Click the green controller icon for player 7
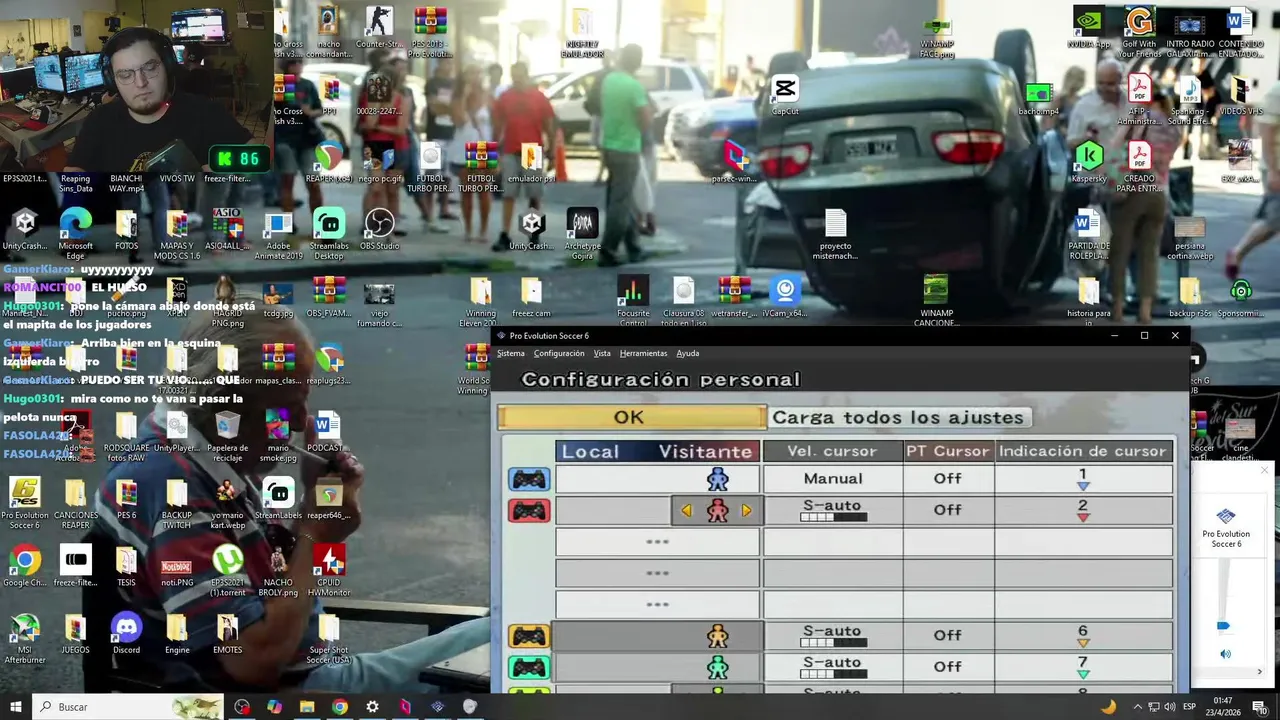The height and width of the screenshot is (720, 1280). (529, 667)
